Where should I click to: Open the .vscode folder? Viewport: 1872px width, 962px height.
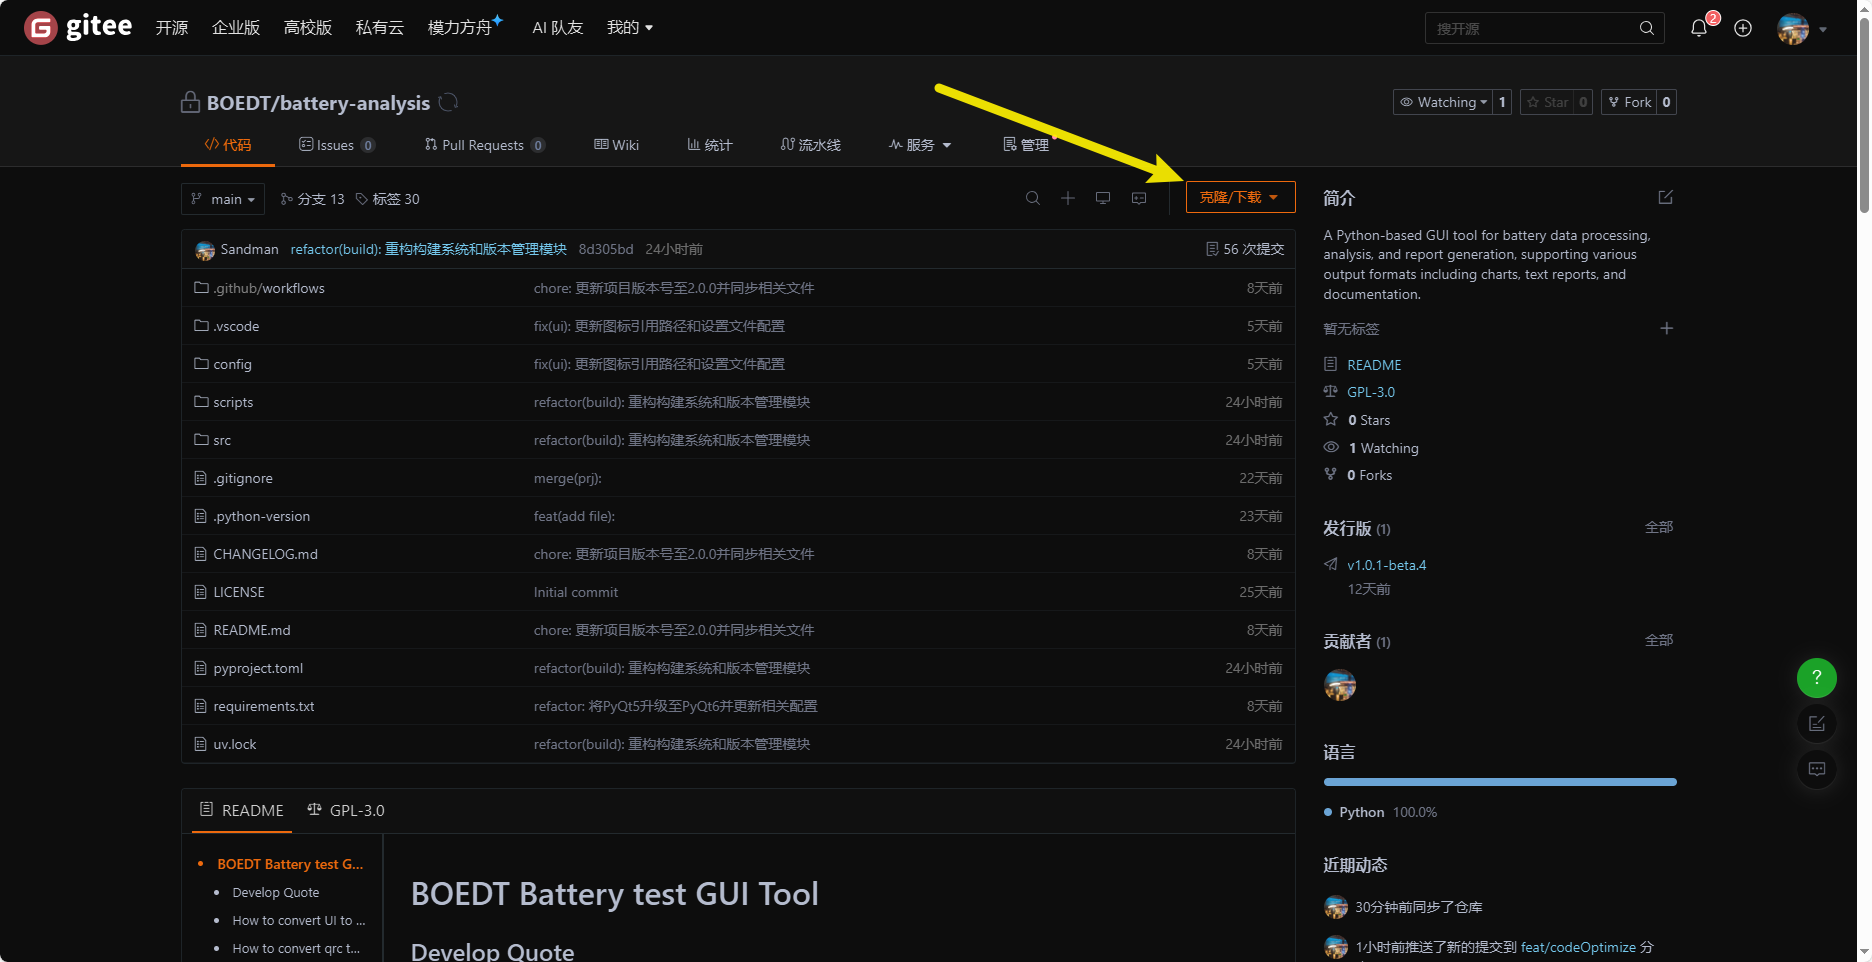[x=236, y=326]
